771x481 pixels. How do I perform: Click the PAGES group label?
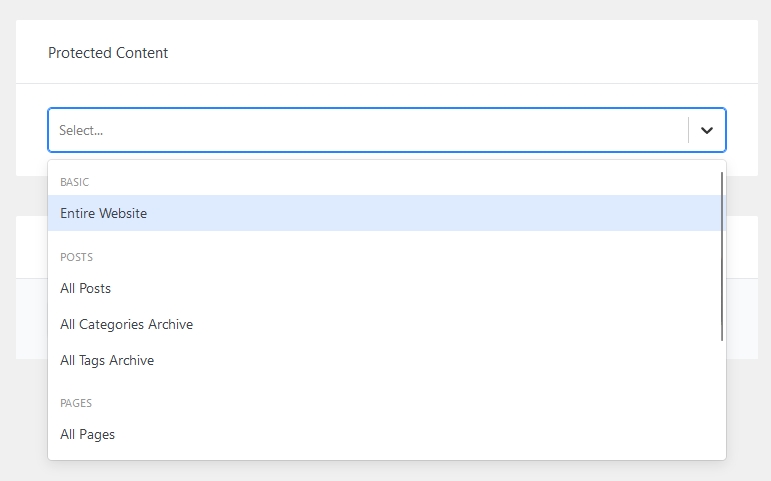click(76, 403)
